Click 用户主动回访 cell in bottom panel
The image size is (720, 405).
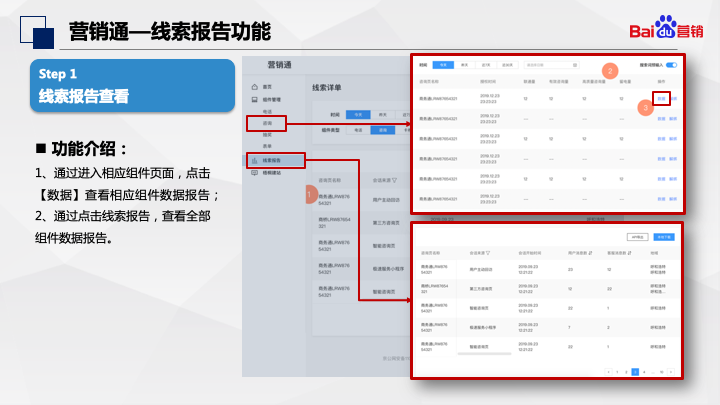pyautogui.click(x=481, y=270)
